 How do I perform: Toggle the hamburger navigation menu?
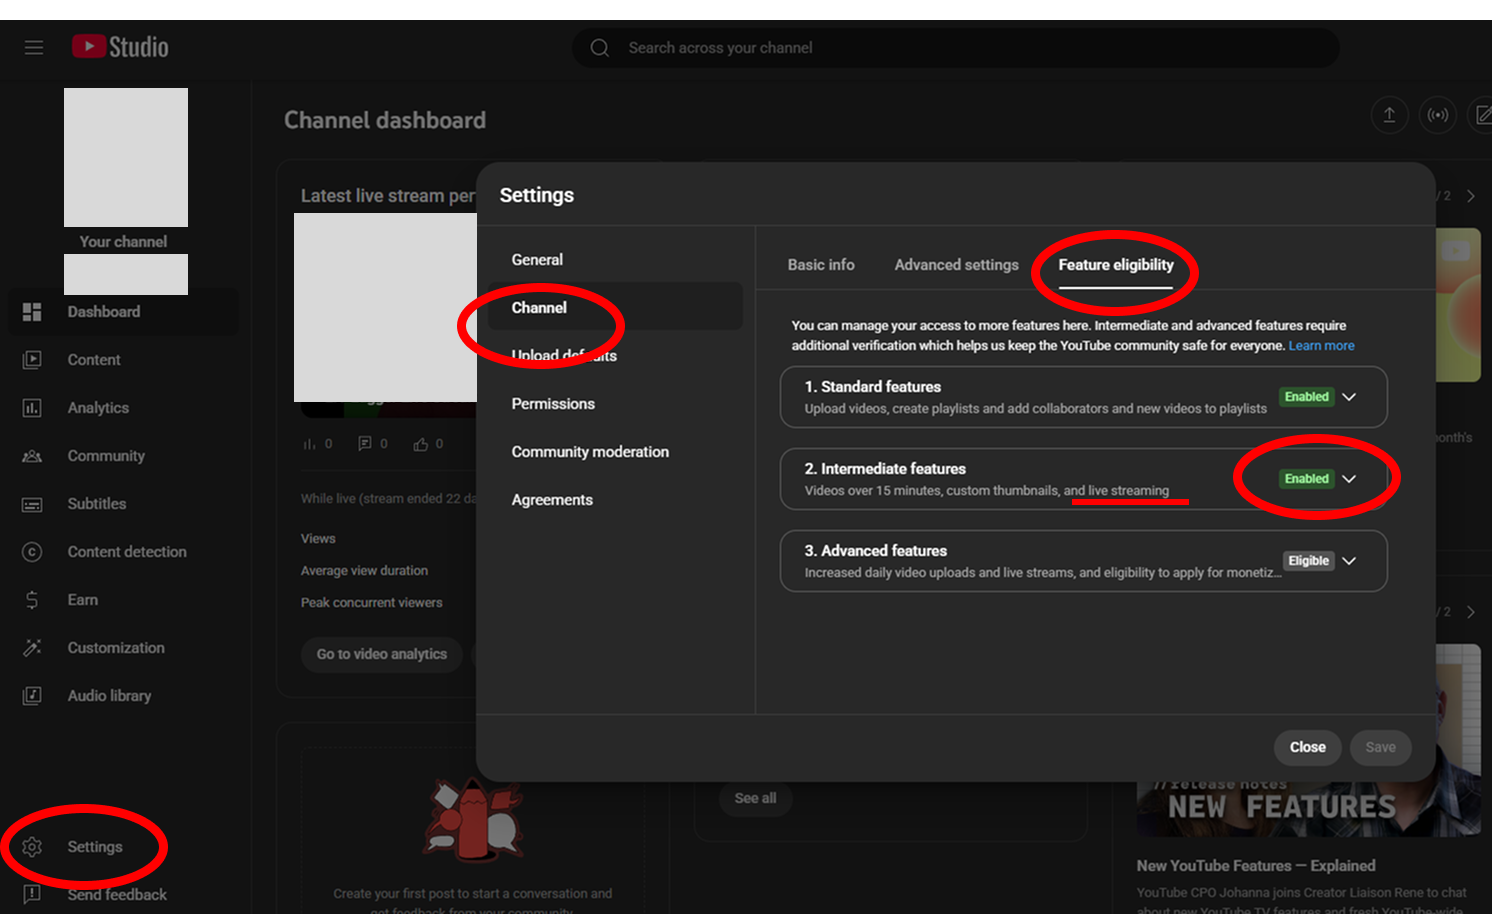pos(33,47)
